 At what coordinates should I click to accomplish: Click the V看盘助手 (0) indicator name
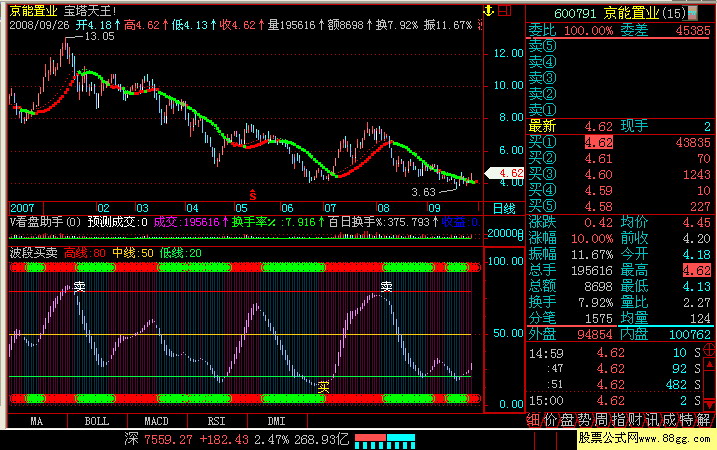coord(45,222)
